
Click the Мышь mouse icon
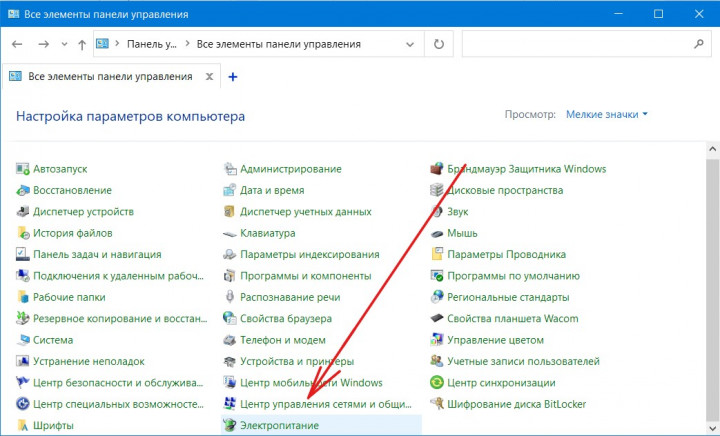tap(438, 233)
